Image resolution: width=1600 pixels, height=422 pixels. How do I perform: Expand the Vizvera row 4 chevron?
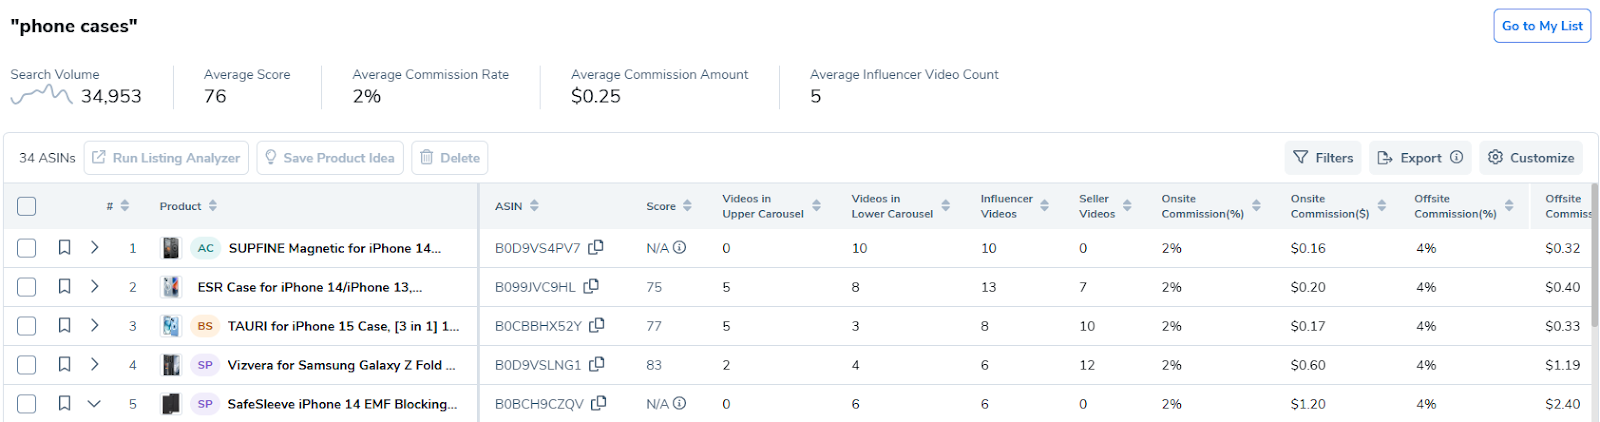pyautogui.click(x=94, y=364)
